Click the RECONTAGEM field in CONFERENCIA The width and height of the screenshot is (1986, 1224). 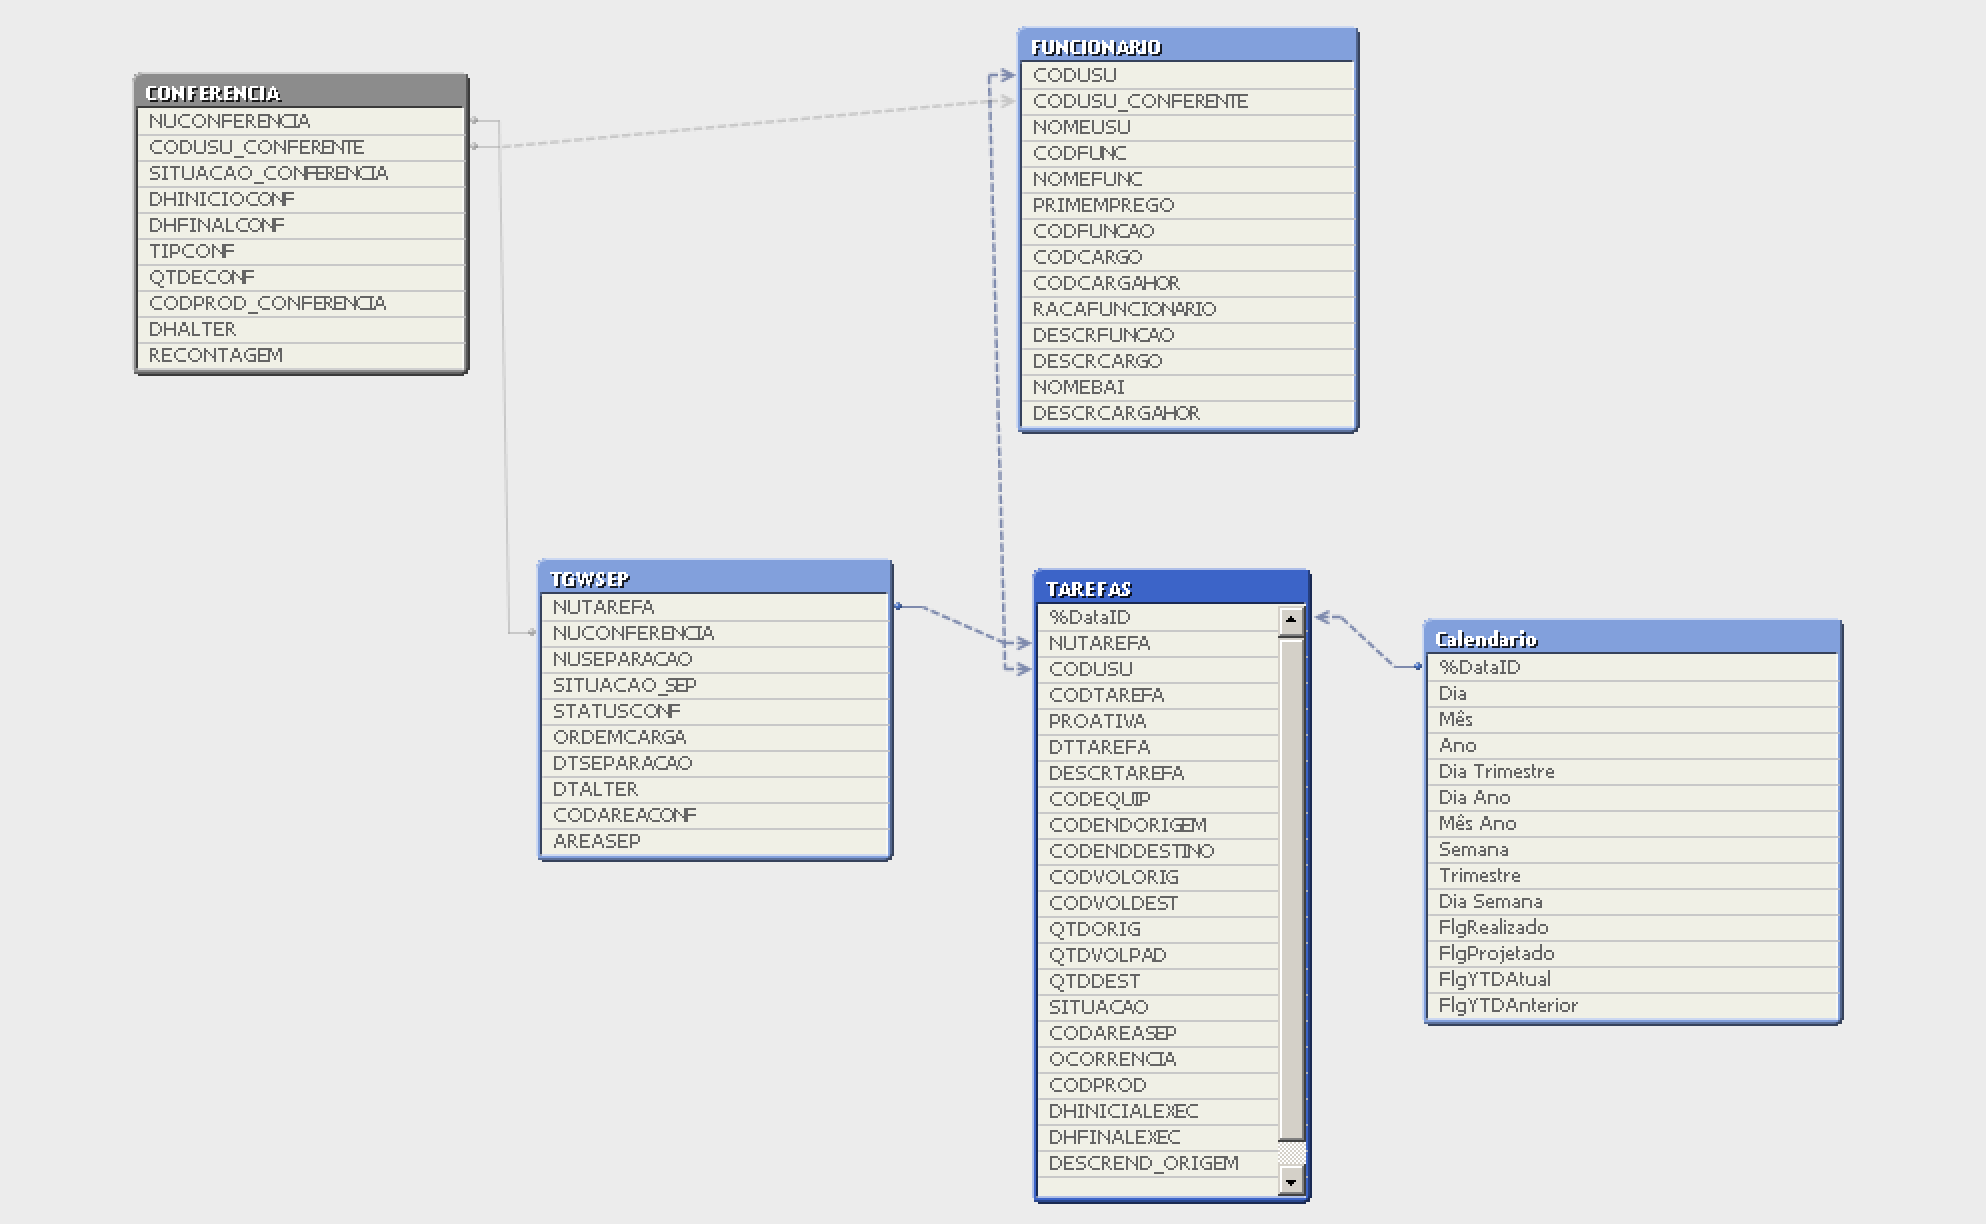(216, 355)
